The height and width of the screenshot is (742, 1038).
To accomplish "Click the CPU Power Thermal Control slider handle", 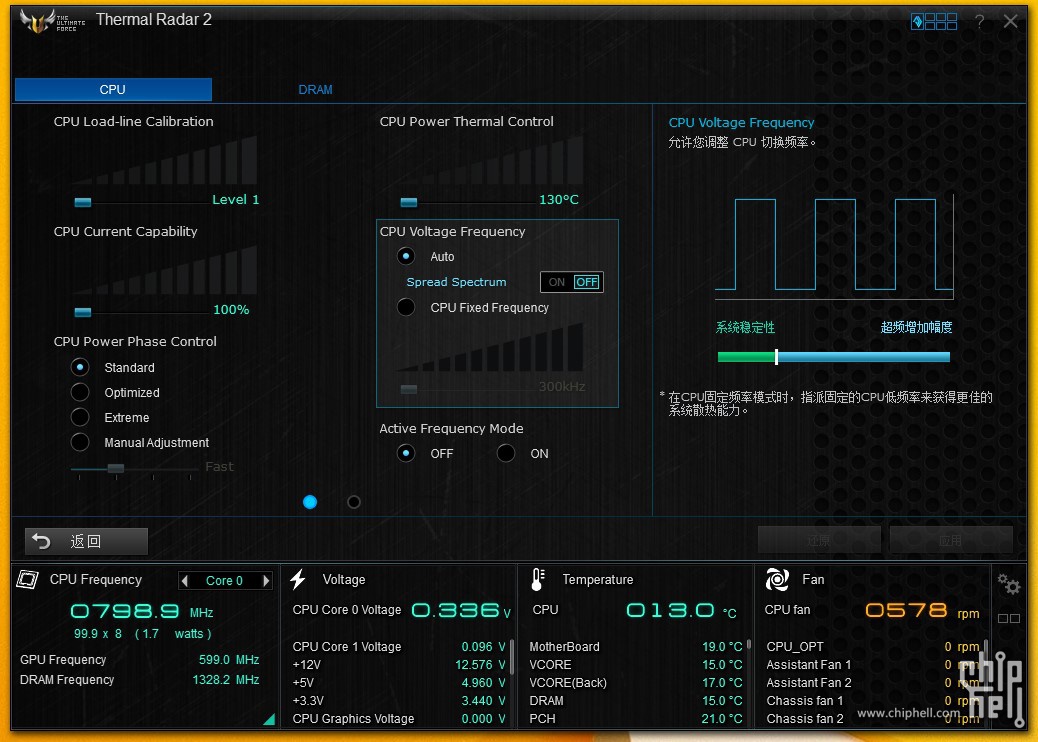I will click(409, 202).
